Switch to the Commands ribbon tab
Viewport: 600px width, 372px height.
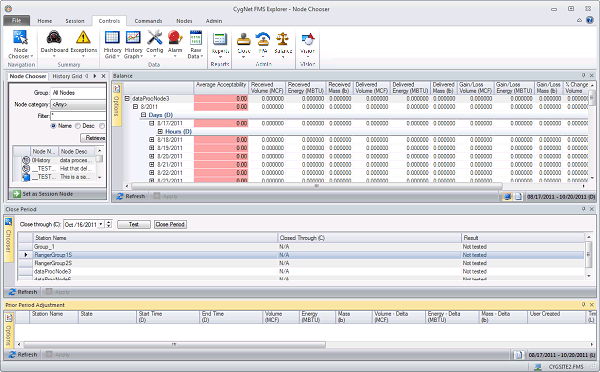pyautogui.click(x=148, y=21)
